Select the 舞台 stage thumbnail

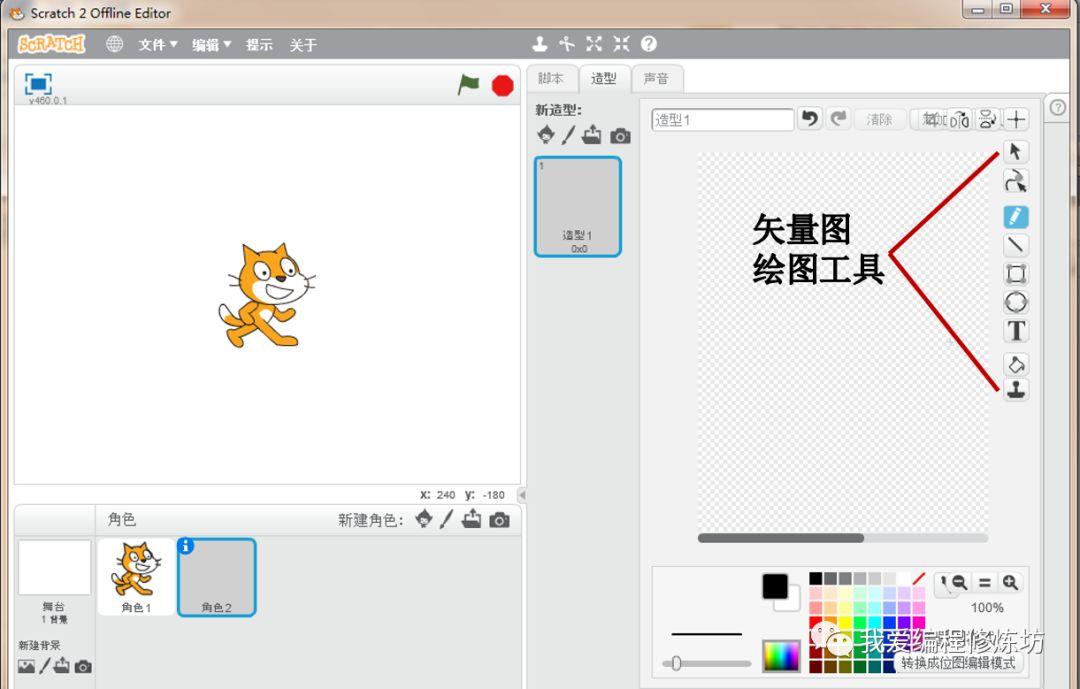(54, 567)
